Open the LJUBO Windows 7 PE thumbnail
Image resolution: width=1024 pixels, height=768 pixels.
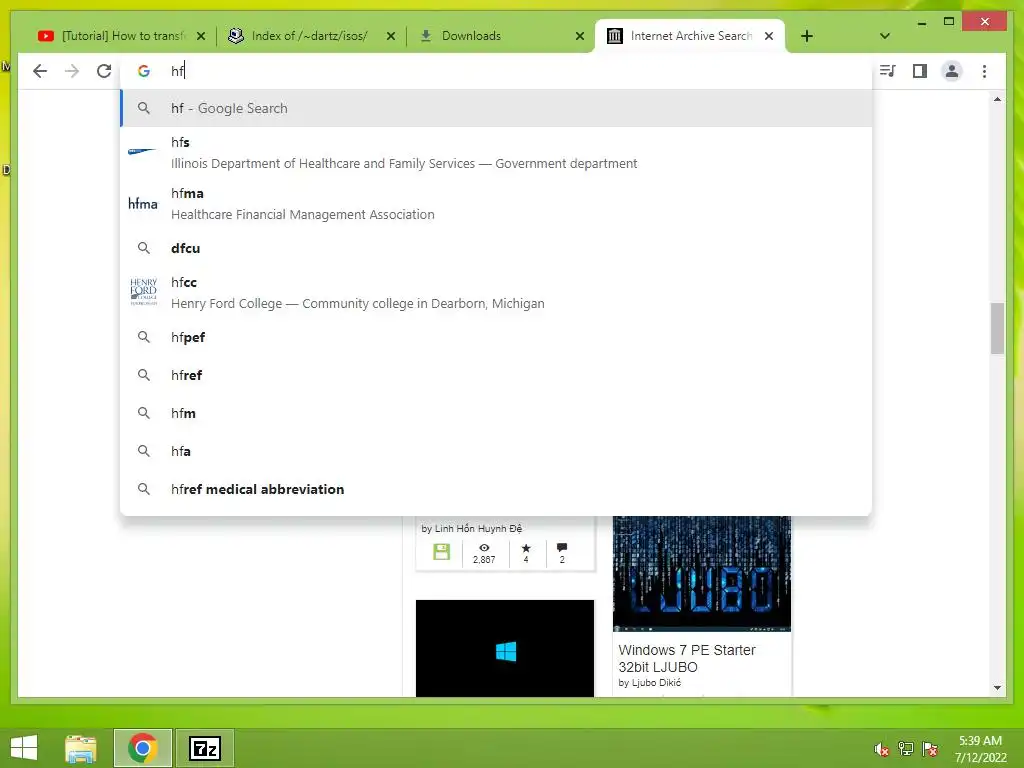pyautogui.click(x=701, y=574)
